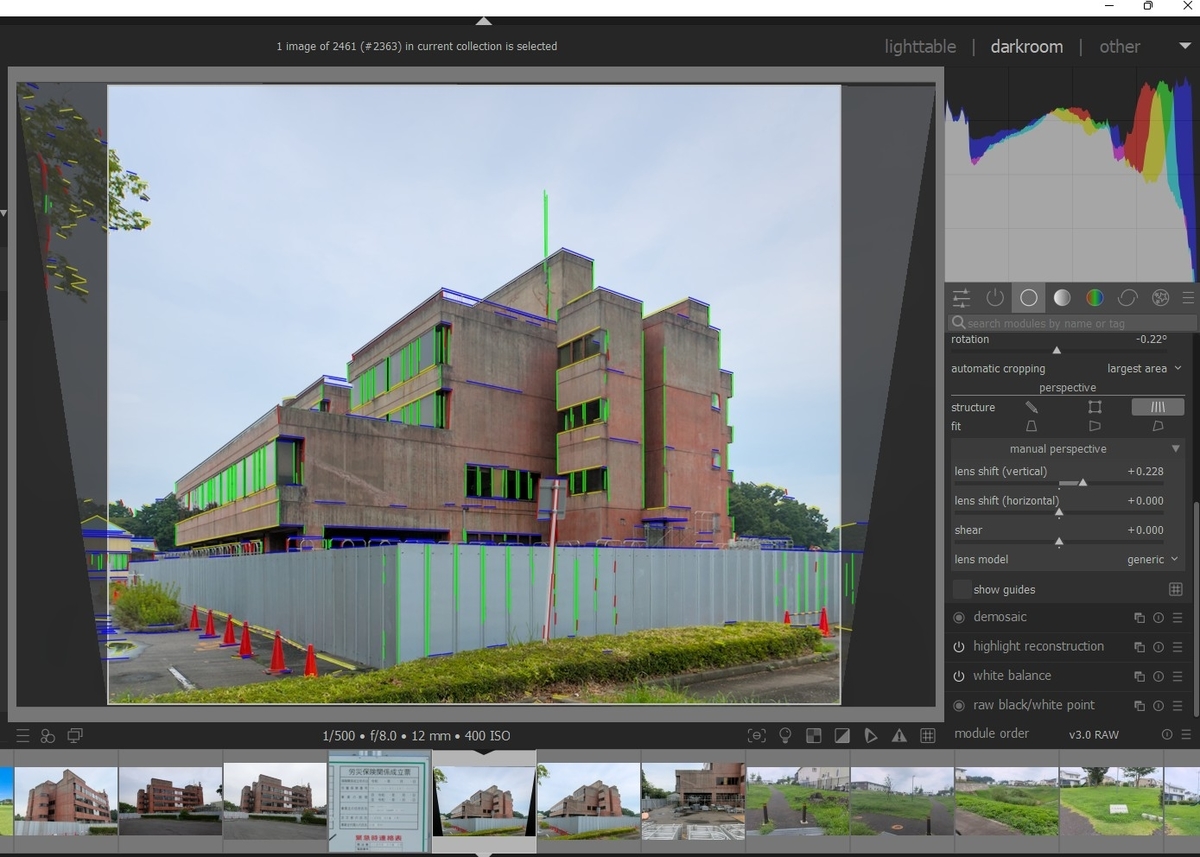Toggle raw overexposed indication

click(814, 736)
